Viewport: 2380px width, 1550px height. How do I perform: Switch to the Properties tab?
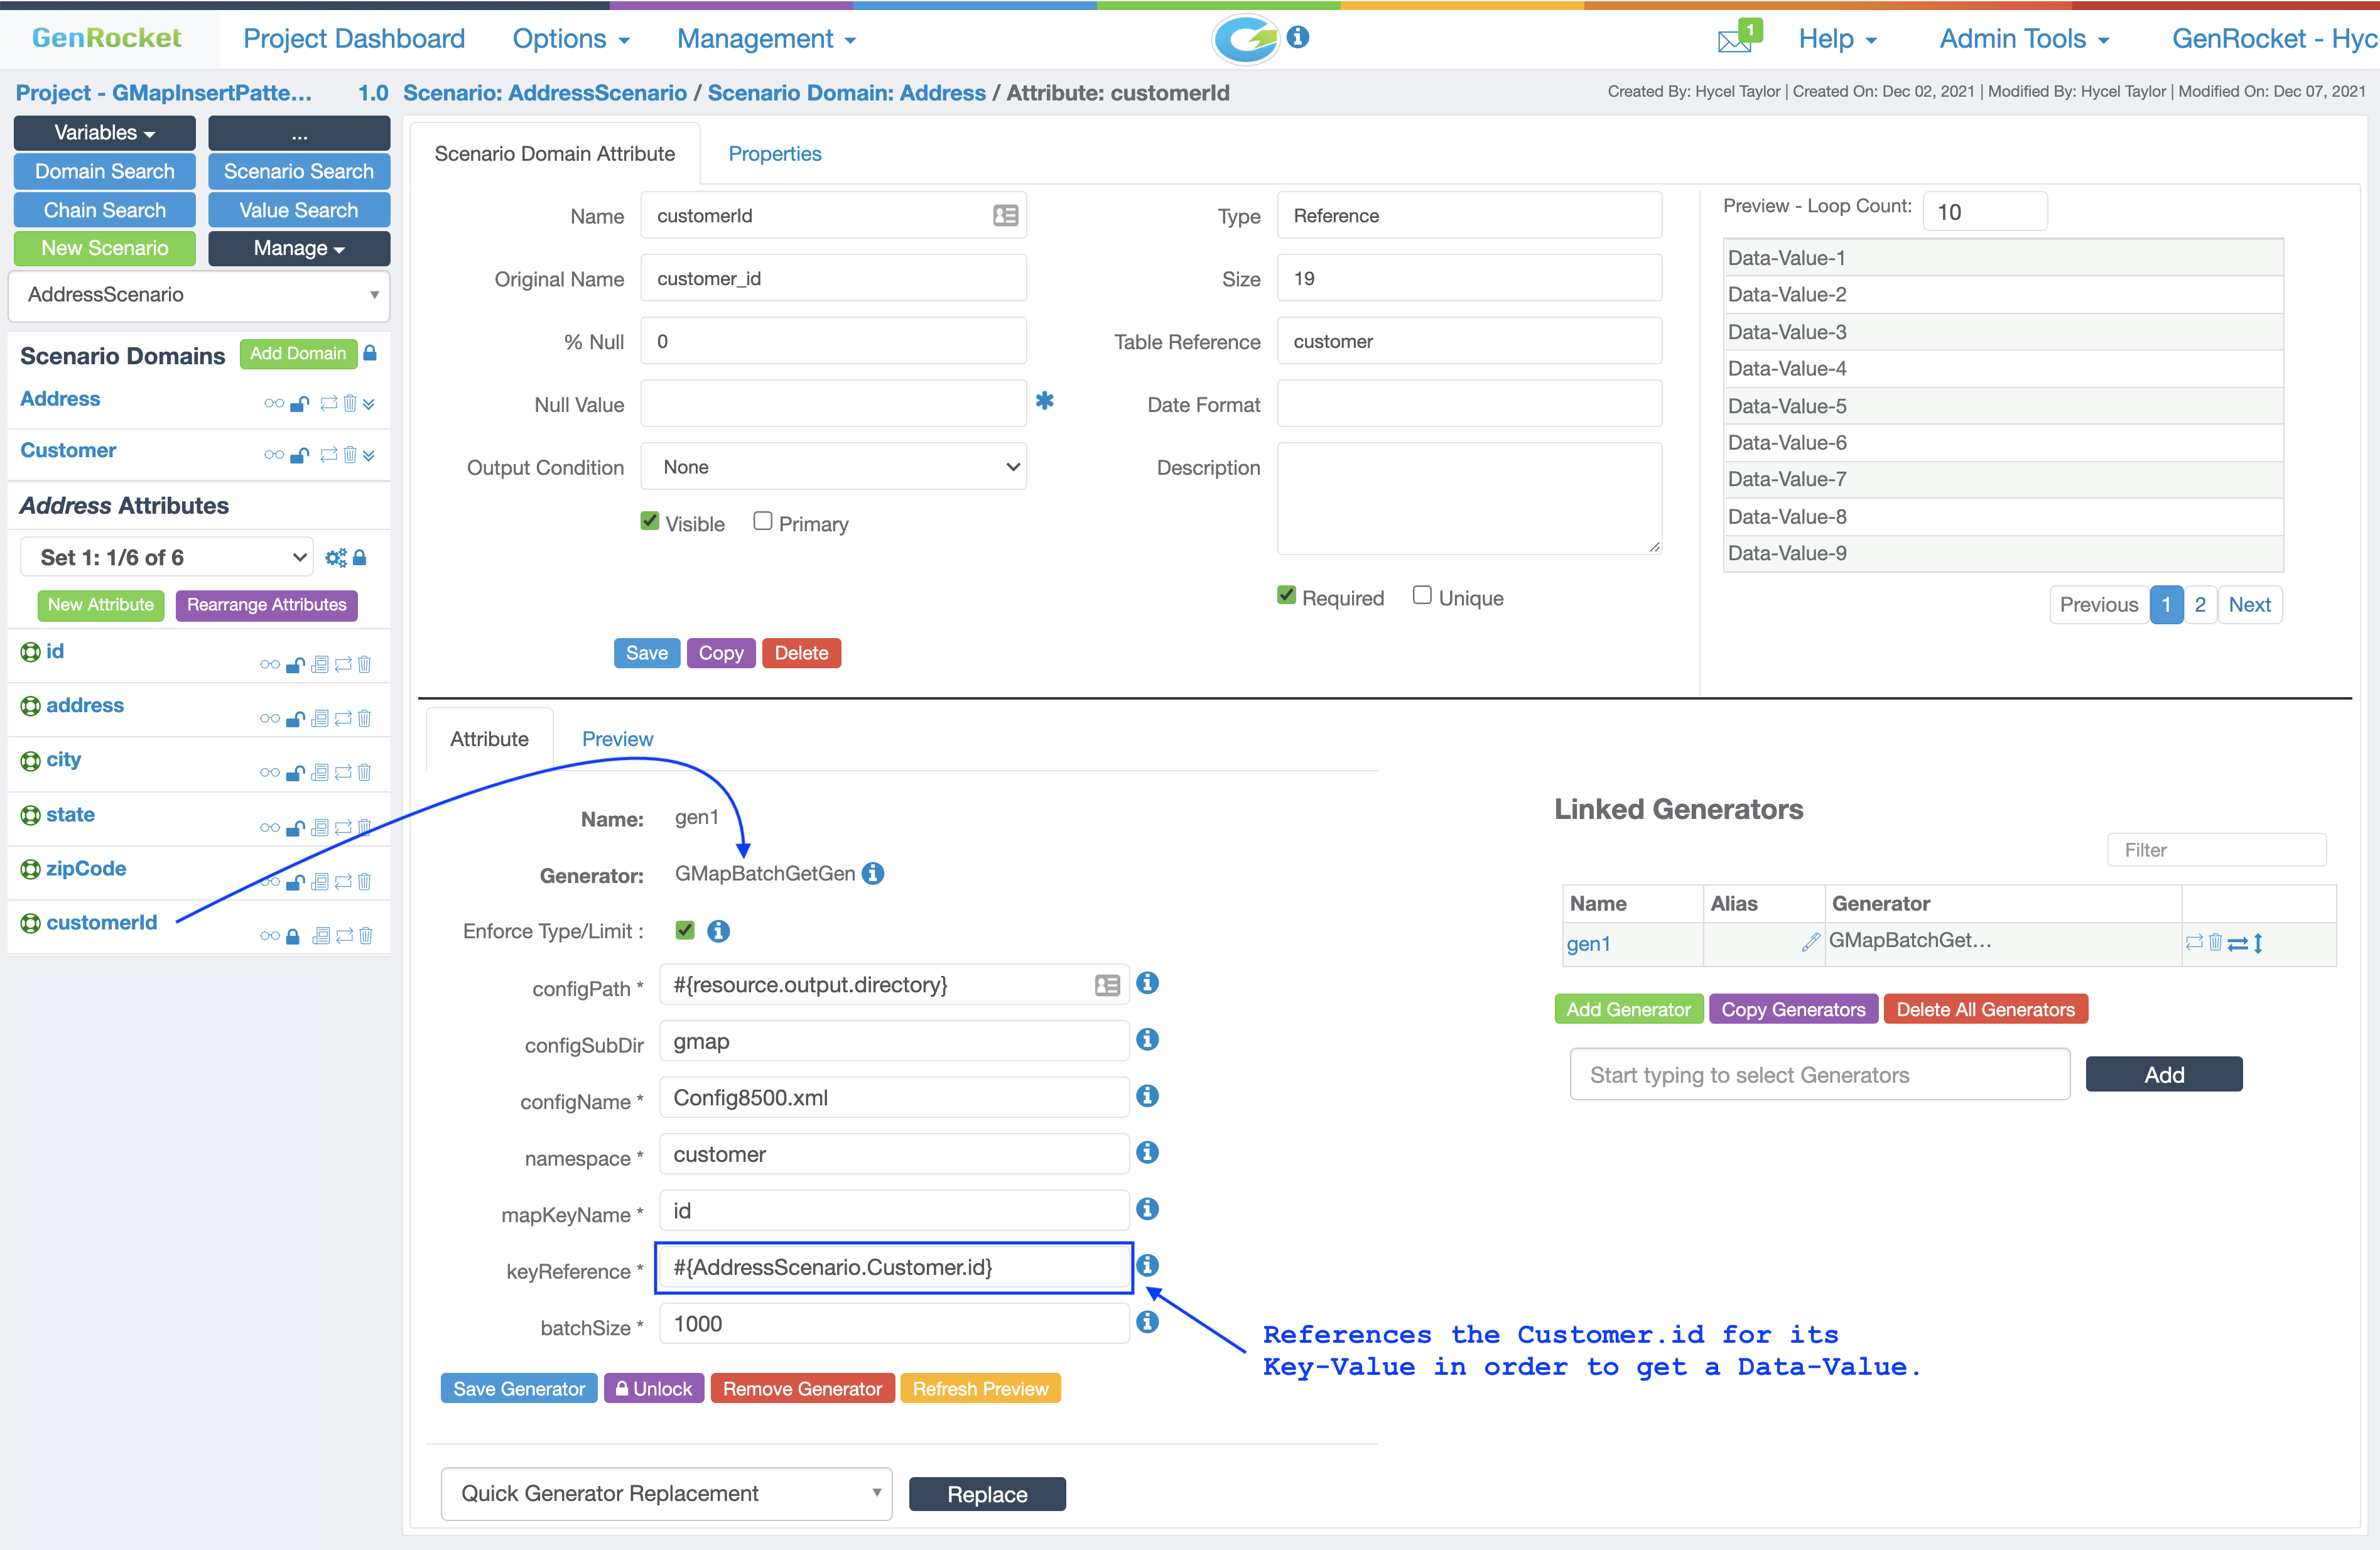tap(774, 154)
